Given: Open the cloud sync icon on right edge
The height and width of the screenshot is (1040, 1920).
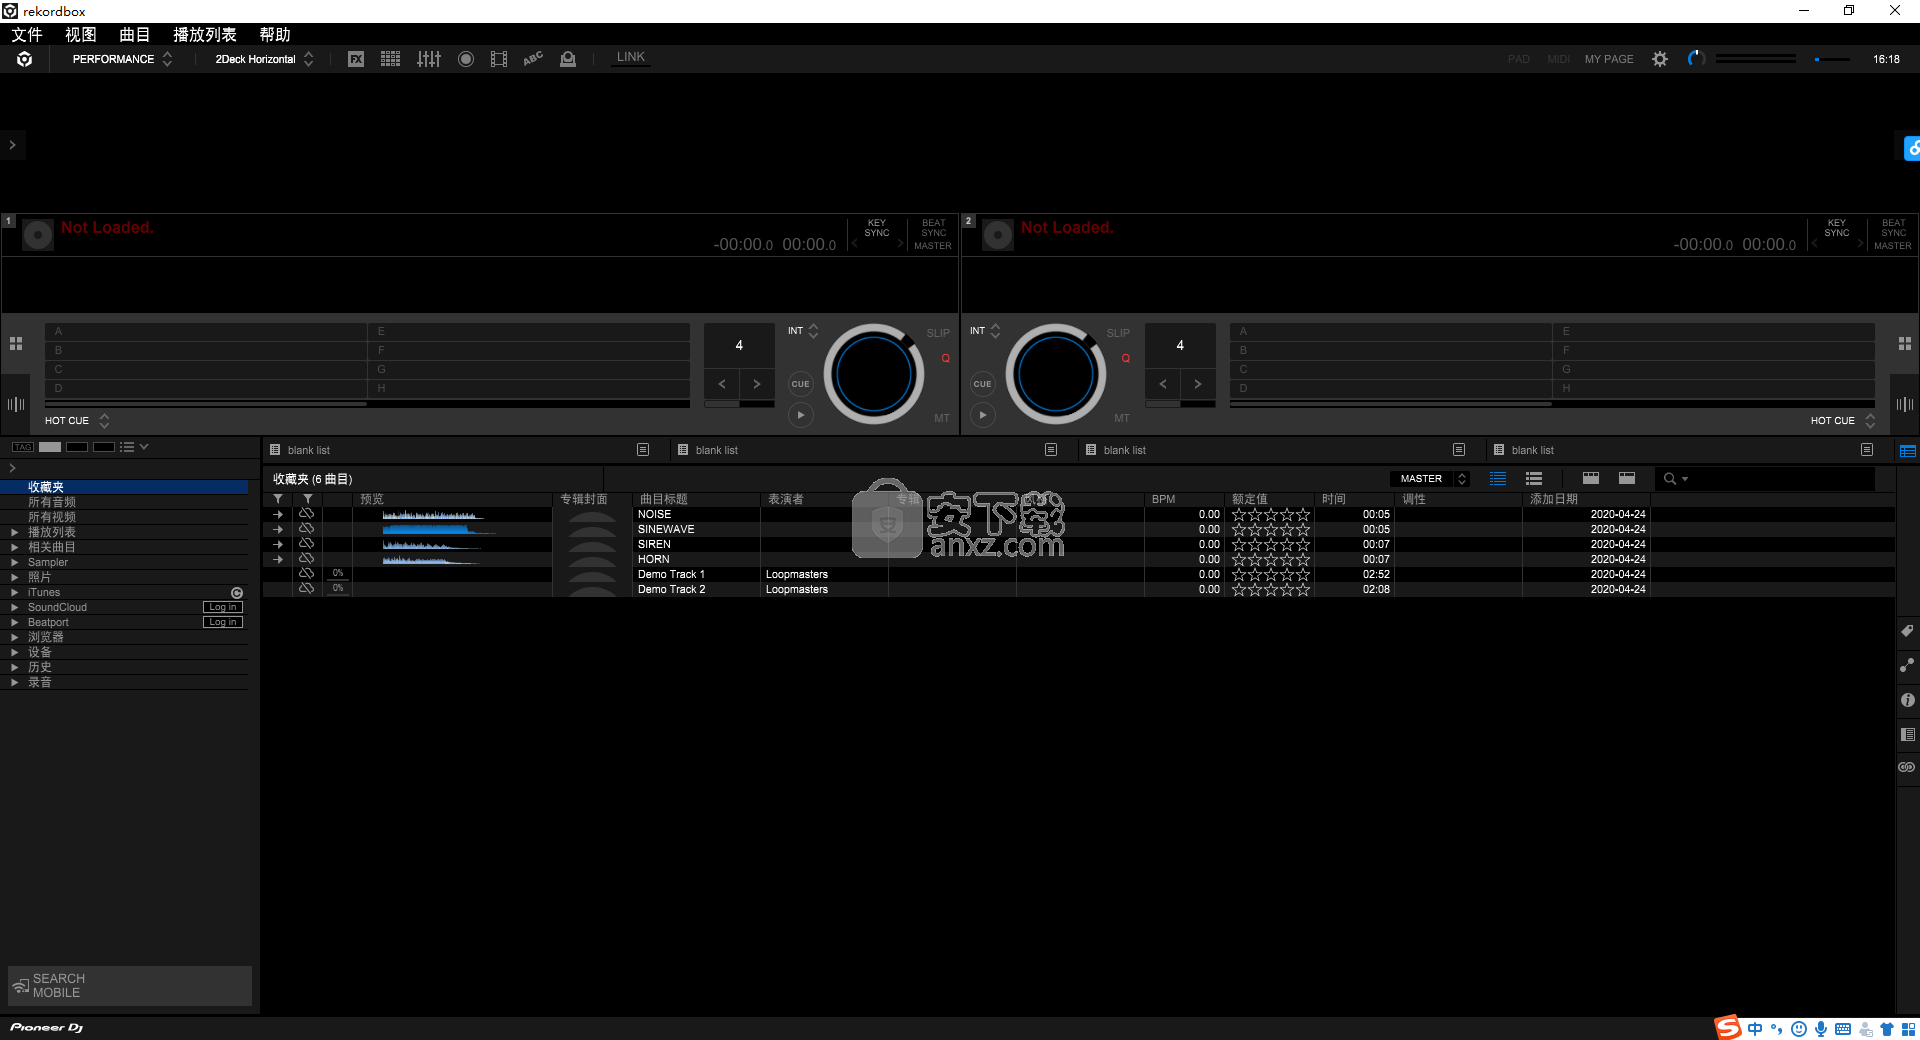Looking at the screenshot, I should pyautogui.click(x=1911, y=148).
